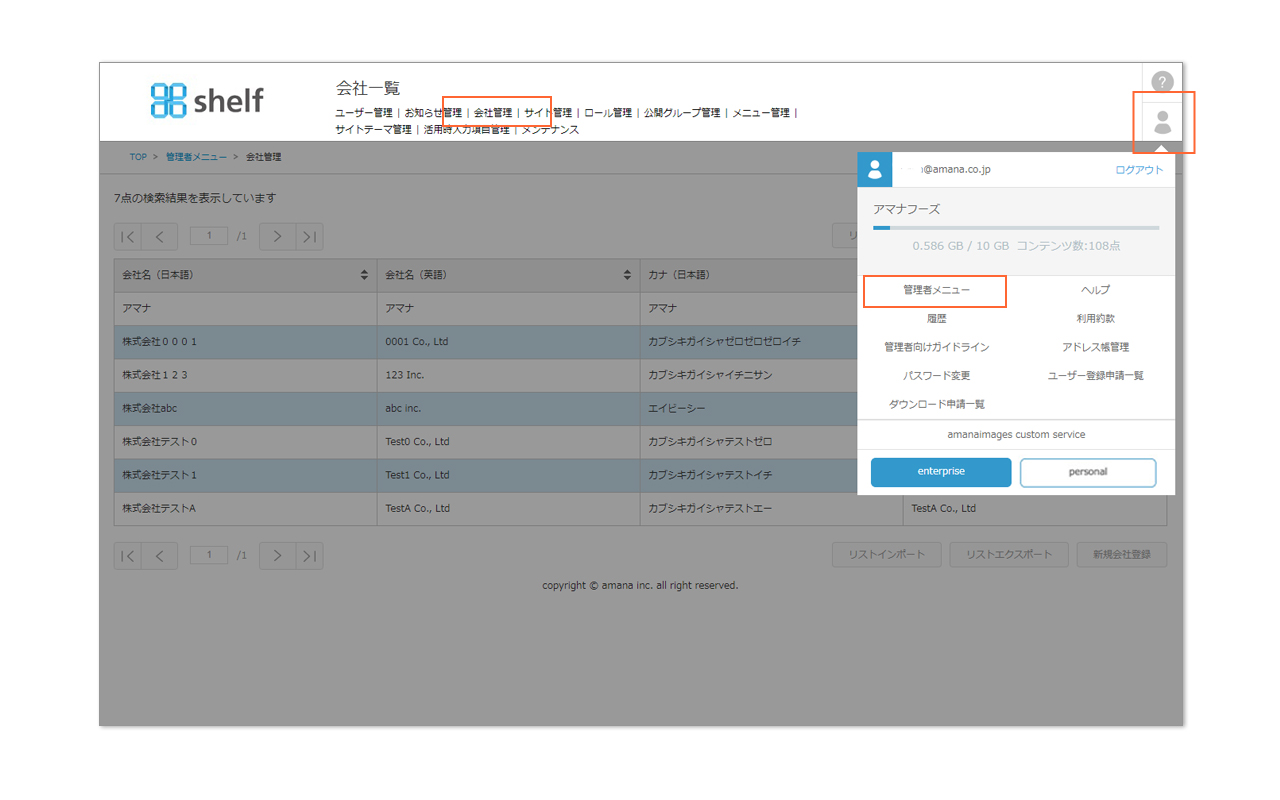This screenshot has height=800, width=1280.
Task: Open メニュー管理 menu
Action: (x=761, y=113)
